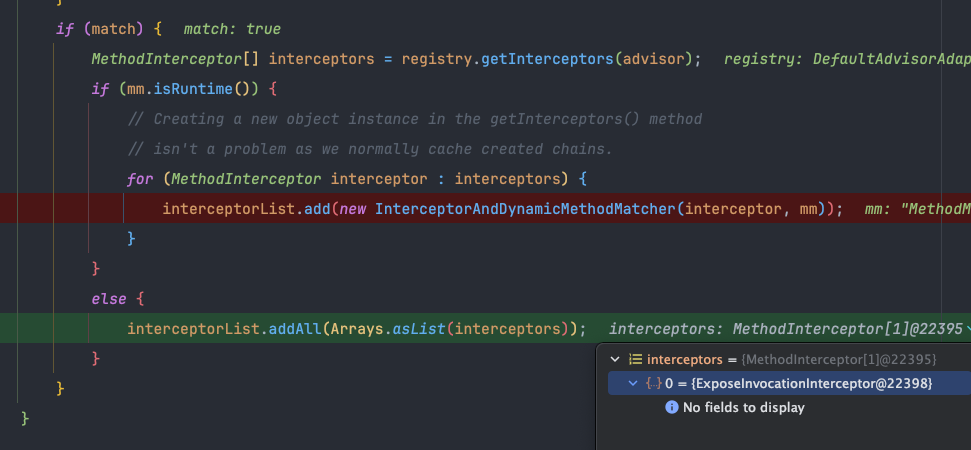Click the blue info icon in popup
Viewport: 971px width, 450px height.
click(x=671, y=407)
